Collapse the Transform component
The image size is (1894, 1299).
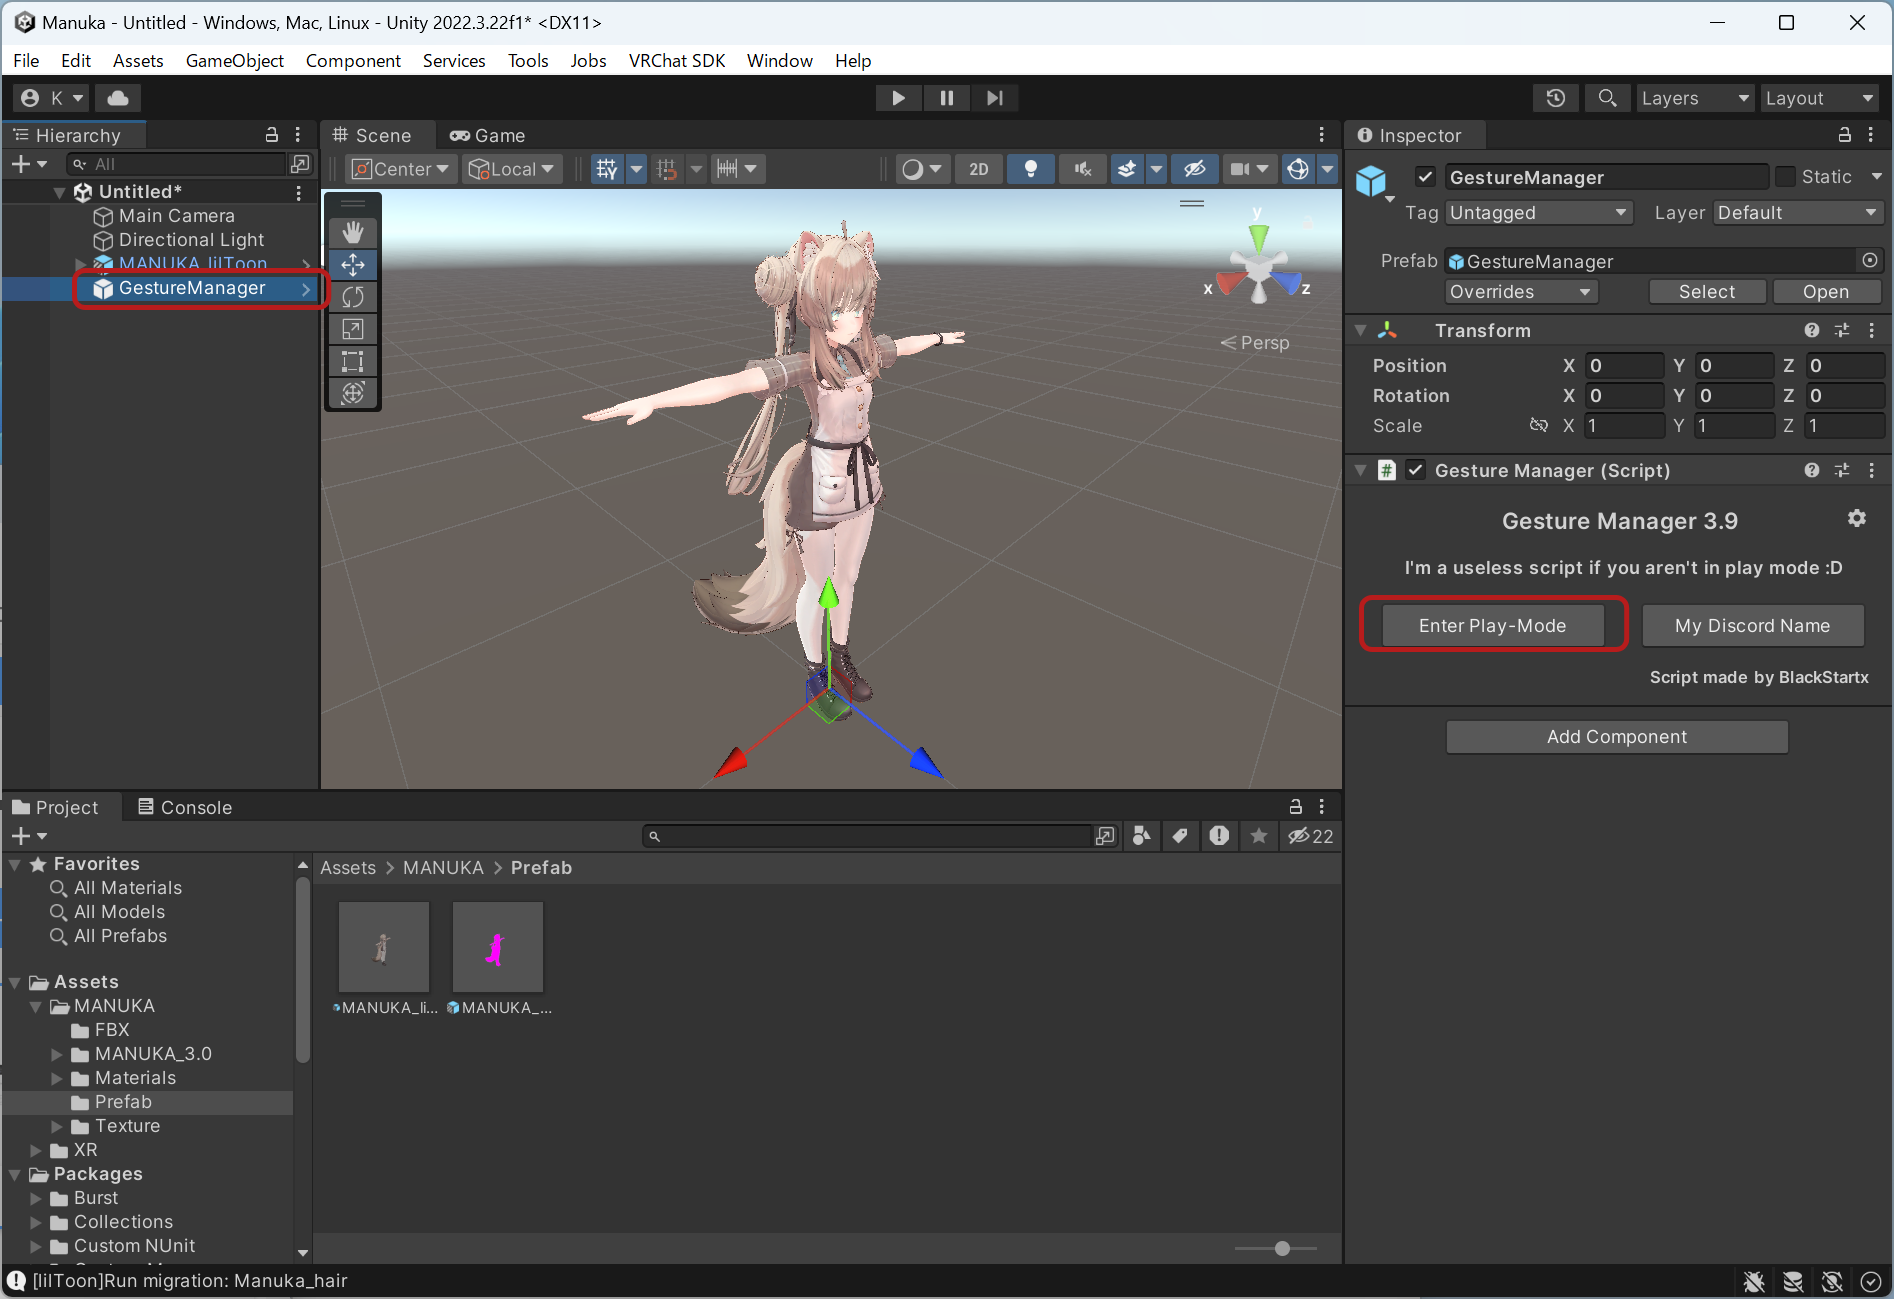coord(1361,330)
